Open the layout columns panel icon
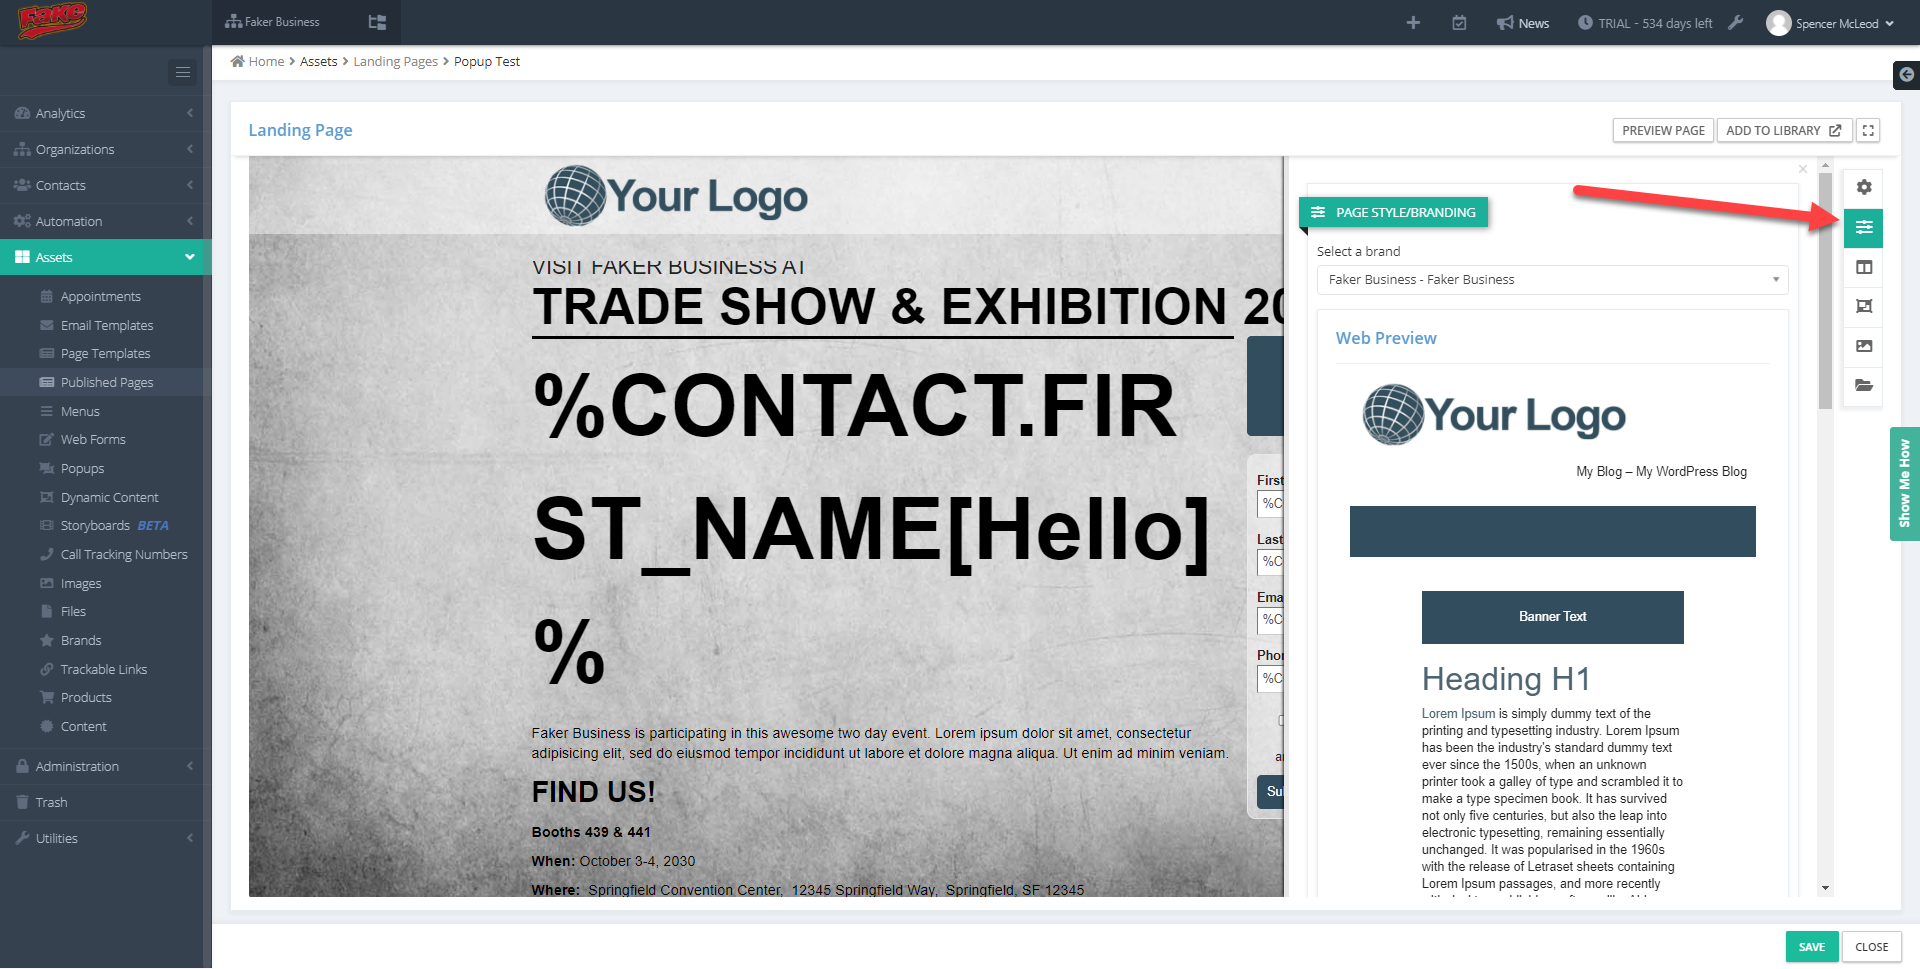The image size is (1920, 969). [x=1864, y=267]
